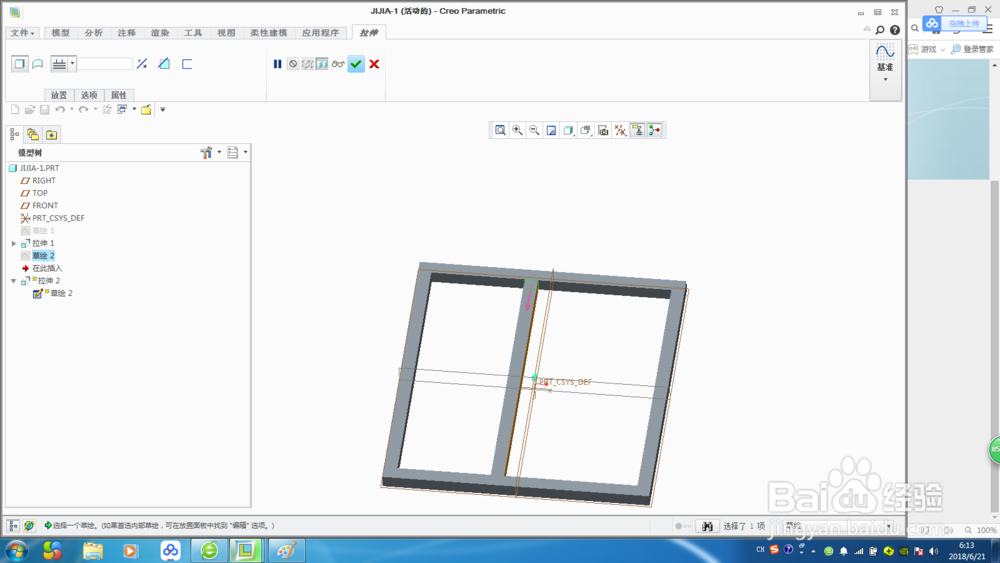The image size is (1000, 563).
Task: Click the view manager camera icon
Action: 603,131
